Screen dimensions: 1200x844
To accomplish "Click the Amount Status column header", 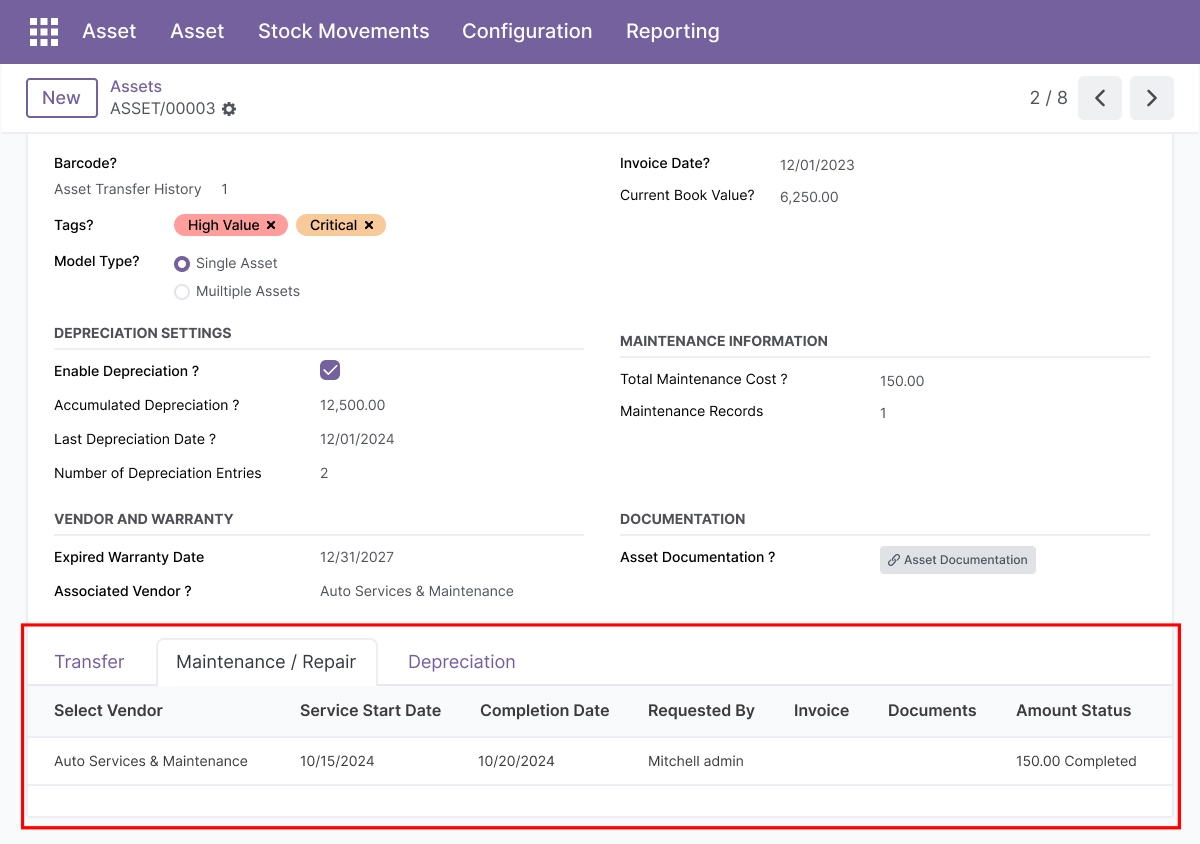I will pyautogui.click(x=1074, y=711).
